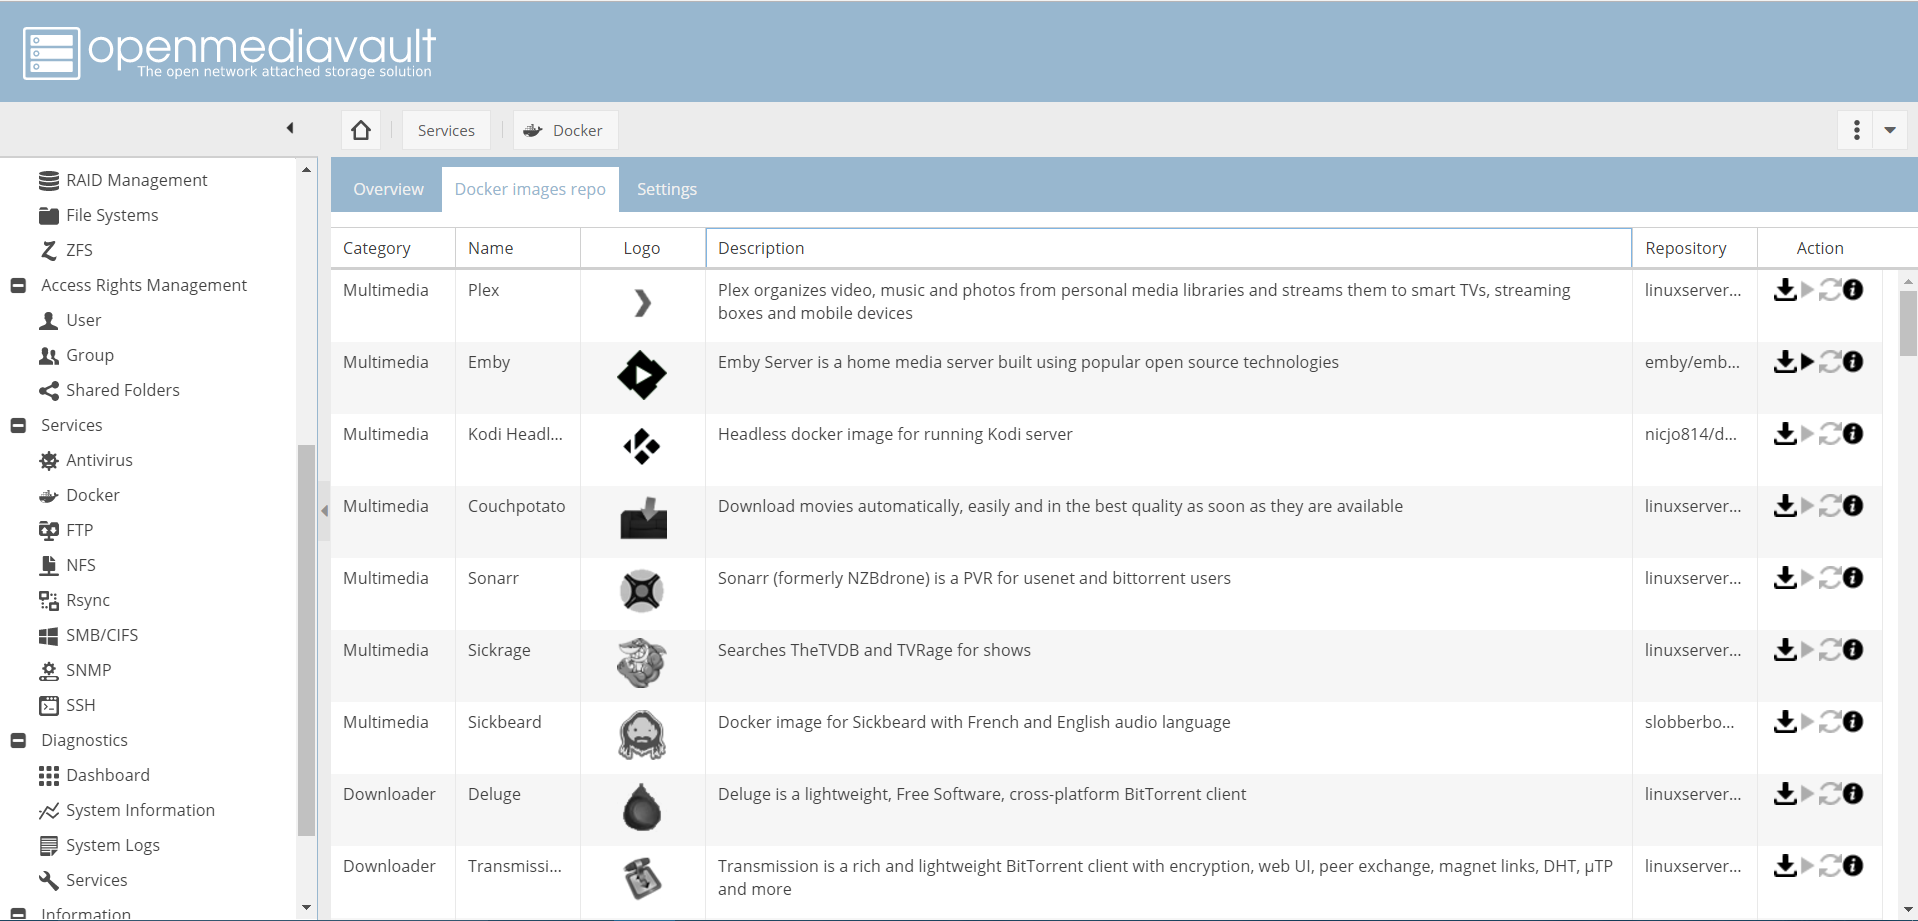
Task: Click download icon for Couchpotato row
Action: click(1785, 506)
